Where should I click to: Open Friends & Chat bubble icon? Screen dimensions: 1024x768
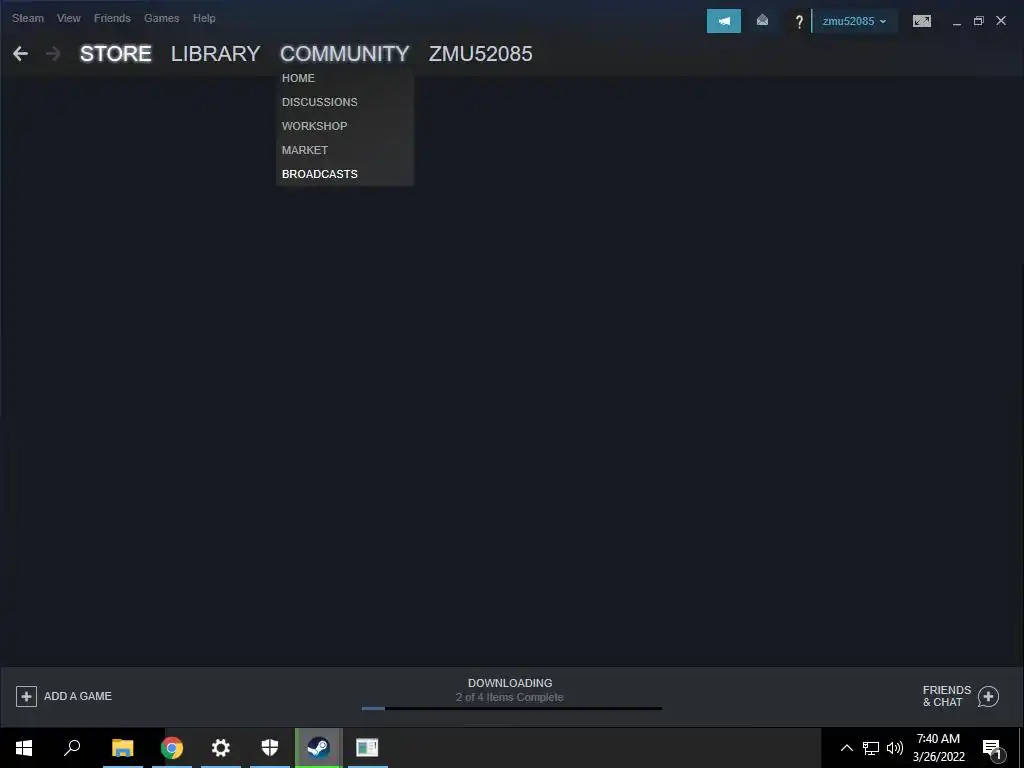(988, 696)
